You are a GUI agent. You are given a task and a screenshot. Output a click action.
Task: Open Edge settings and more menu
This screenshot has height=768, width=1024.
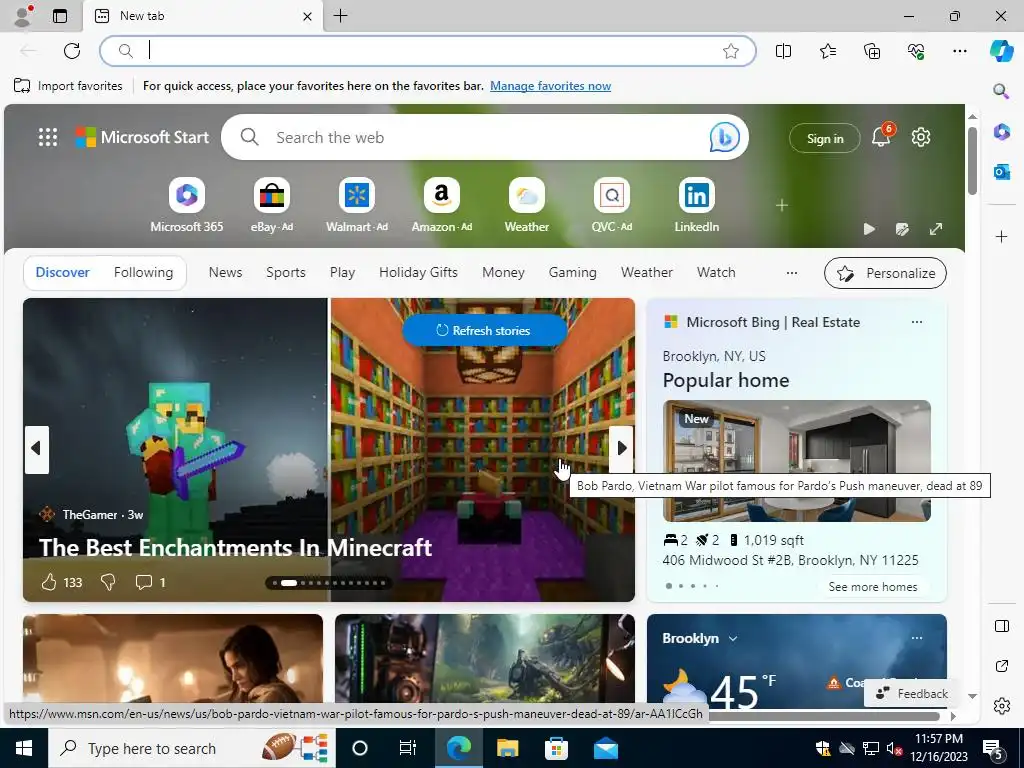coord(960,51)
